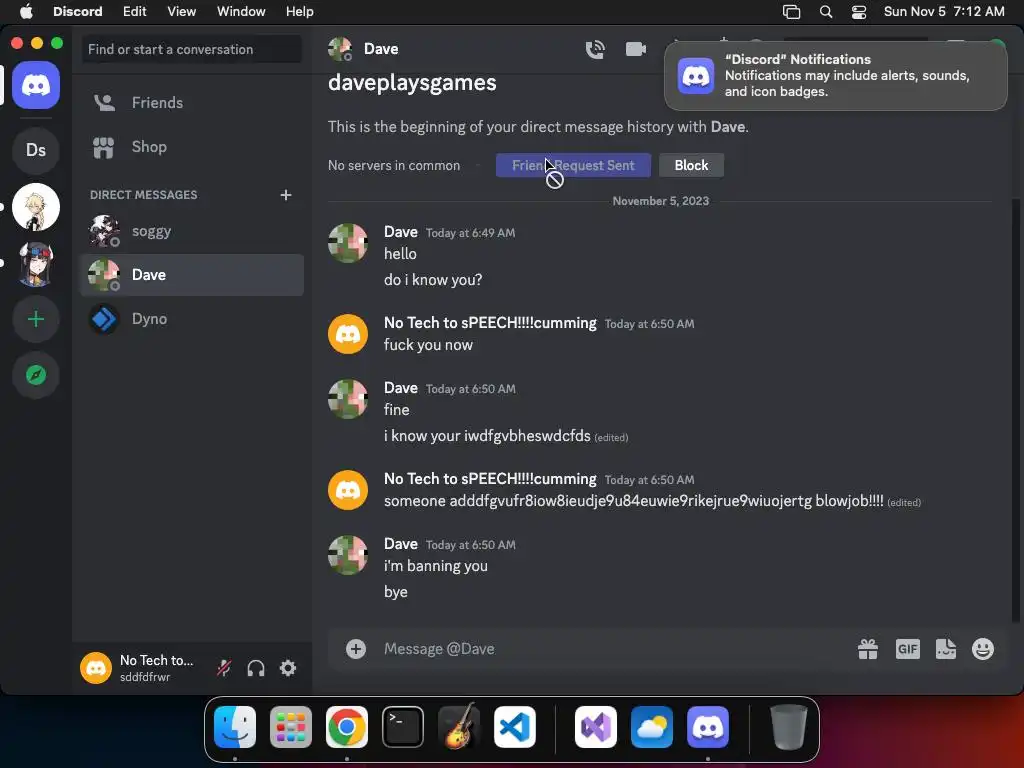Start a video call with Dave

click(x=635, y=49)
